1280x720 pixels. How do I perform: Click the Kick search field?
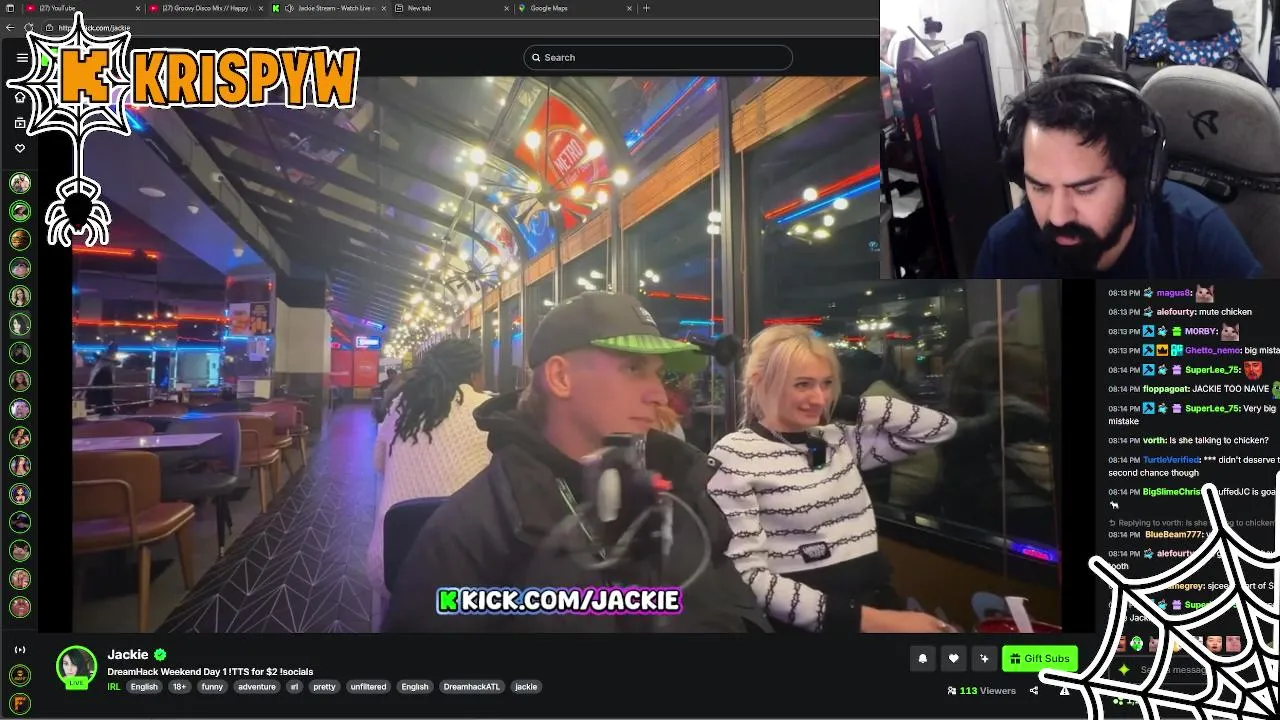(x=658, y=57)
